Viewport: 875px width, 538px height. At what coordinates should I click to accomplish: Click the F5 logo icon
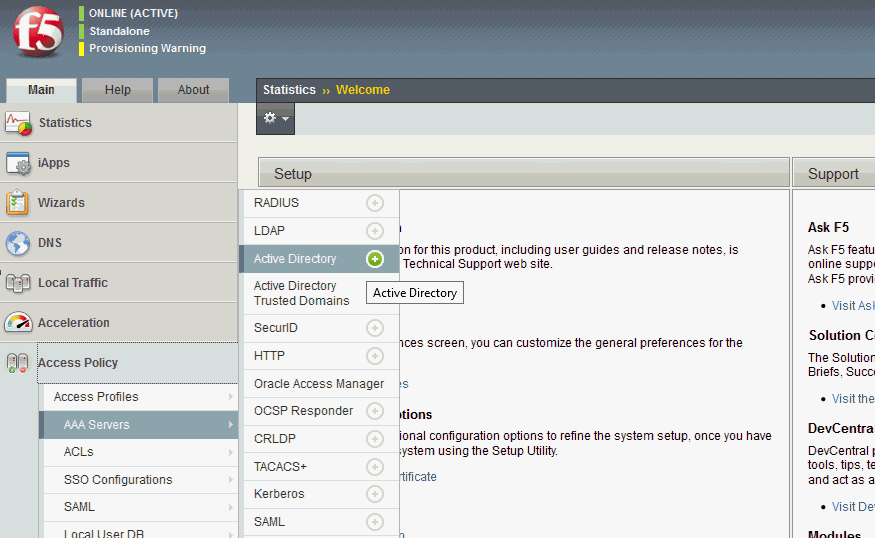[38, 31]
